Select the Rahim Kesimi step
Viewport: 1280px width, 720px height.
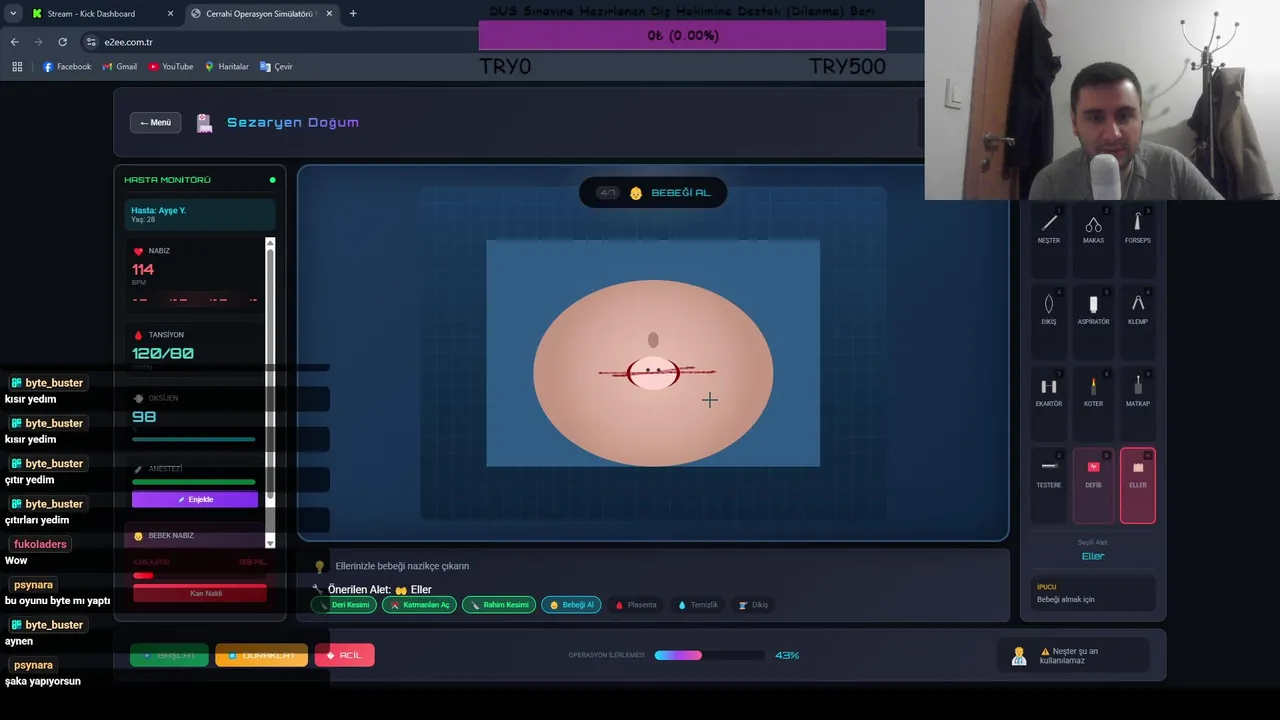[x=499, y=605]
